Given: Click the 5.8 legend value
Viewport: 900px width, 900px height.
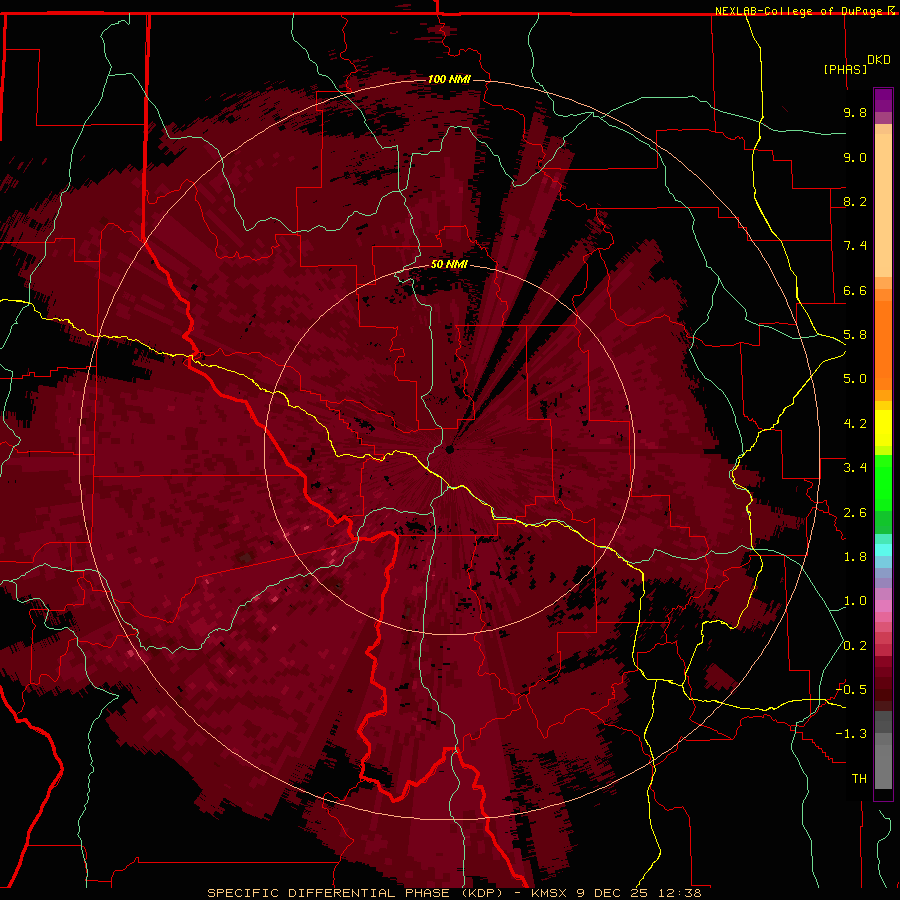Looking at the screenshot, I should click(x=855, y=335).
